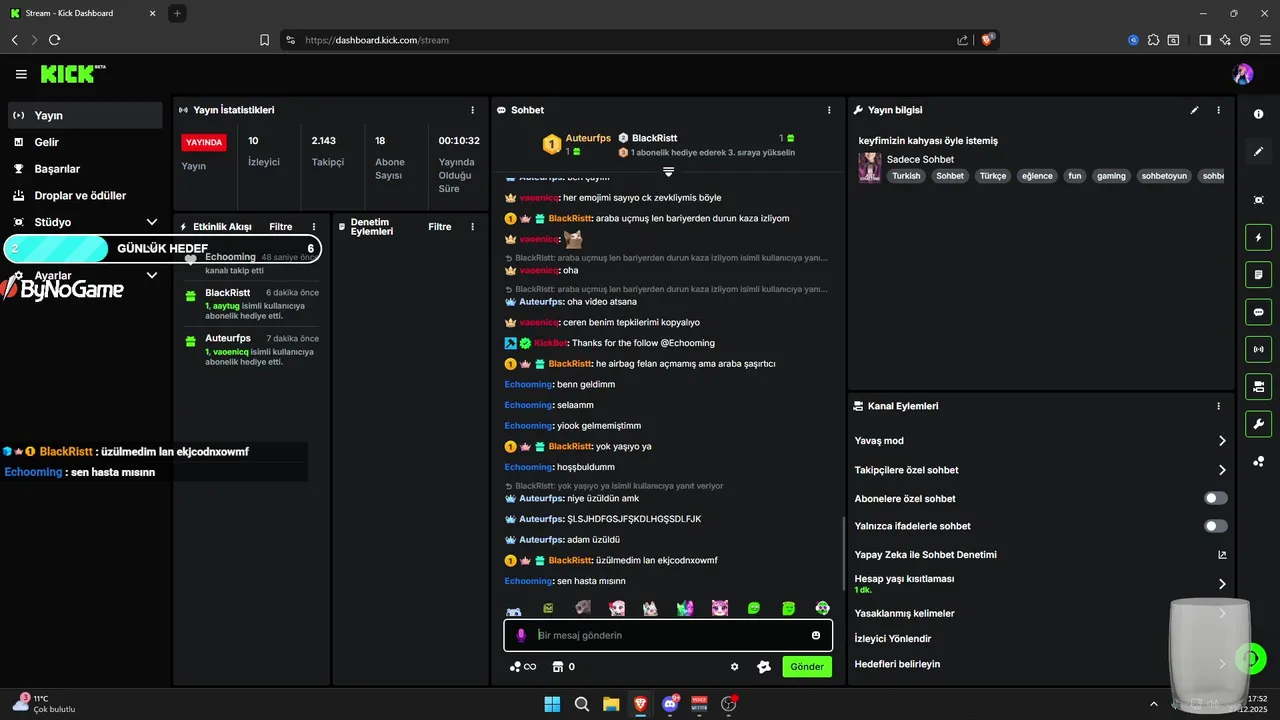Click the Brave shields icon in address bar
Screen dimensions: 1280x720
coord(988,40)
